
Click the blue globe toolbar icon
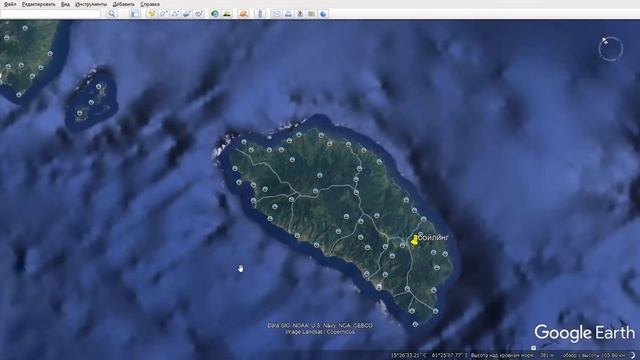pyautogui.click(x=323, y=13)
